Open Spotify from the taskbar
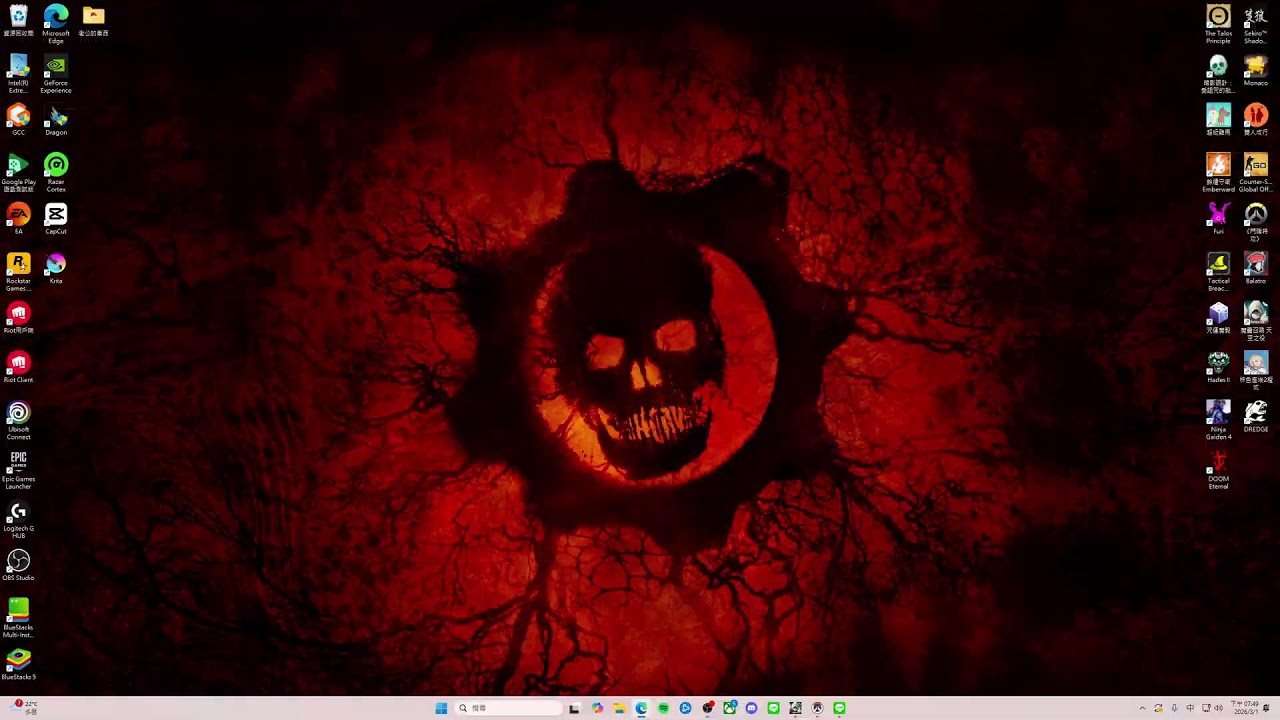 (x=663, y=708)
